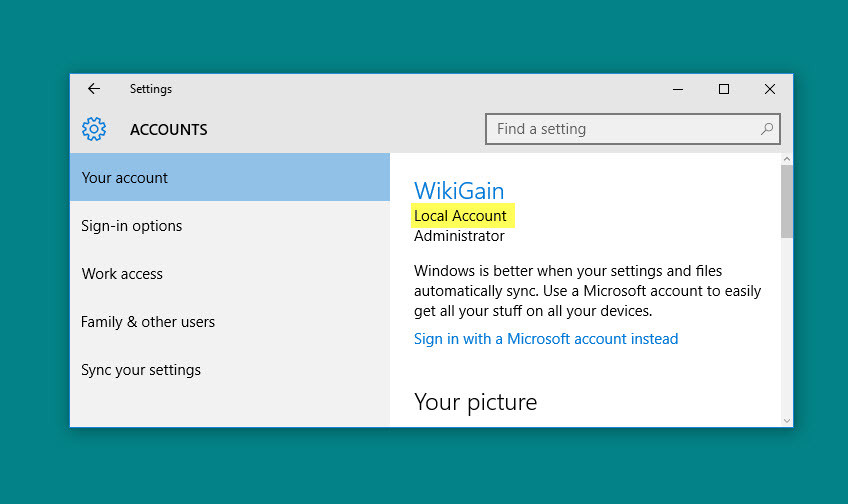Click the search magnifier icon
This screenshot has width=848, height=504.
[x=767, y=129]
